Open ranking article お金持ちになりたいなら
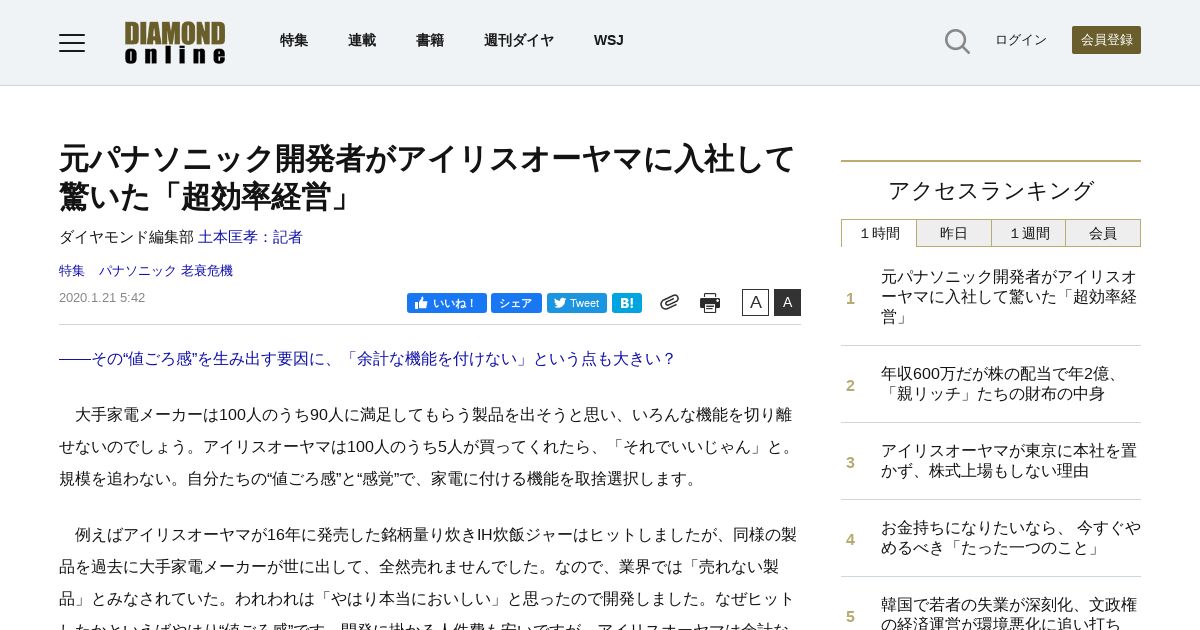 1011,538
